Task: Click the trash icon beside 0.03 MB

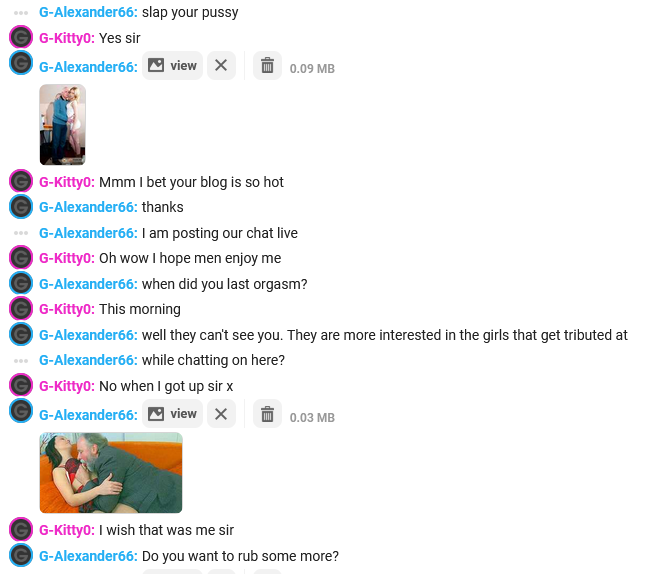Action: (x=267, y=414)
